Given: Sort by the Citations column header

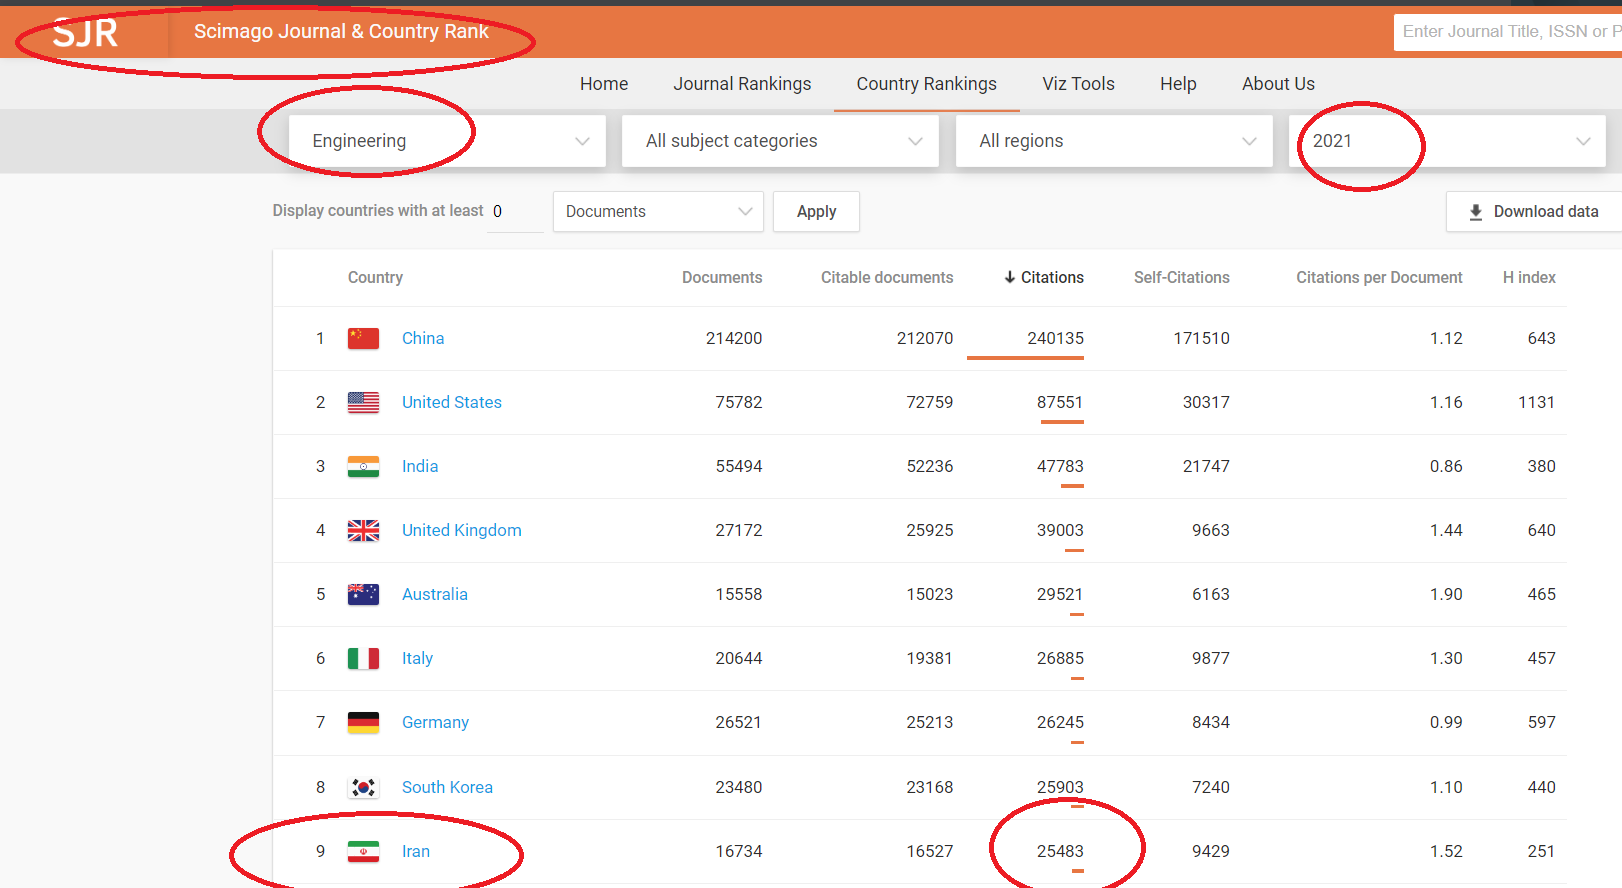Looking at the screenshot, I should [x=1052, y=277].
